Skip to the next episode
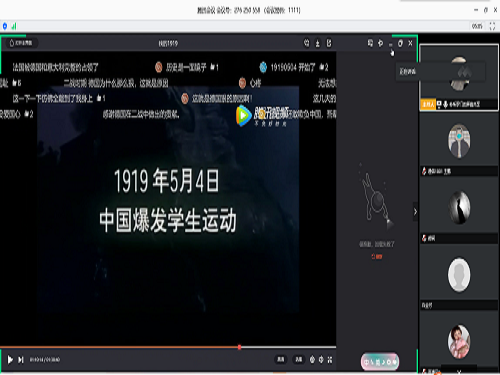Viewport: 500px width, 375px height. click(x=21, y=360)
